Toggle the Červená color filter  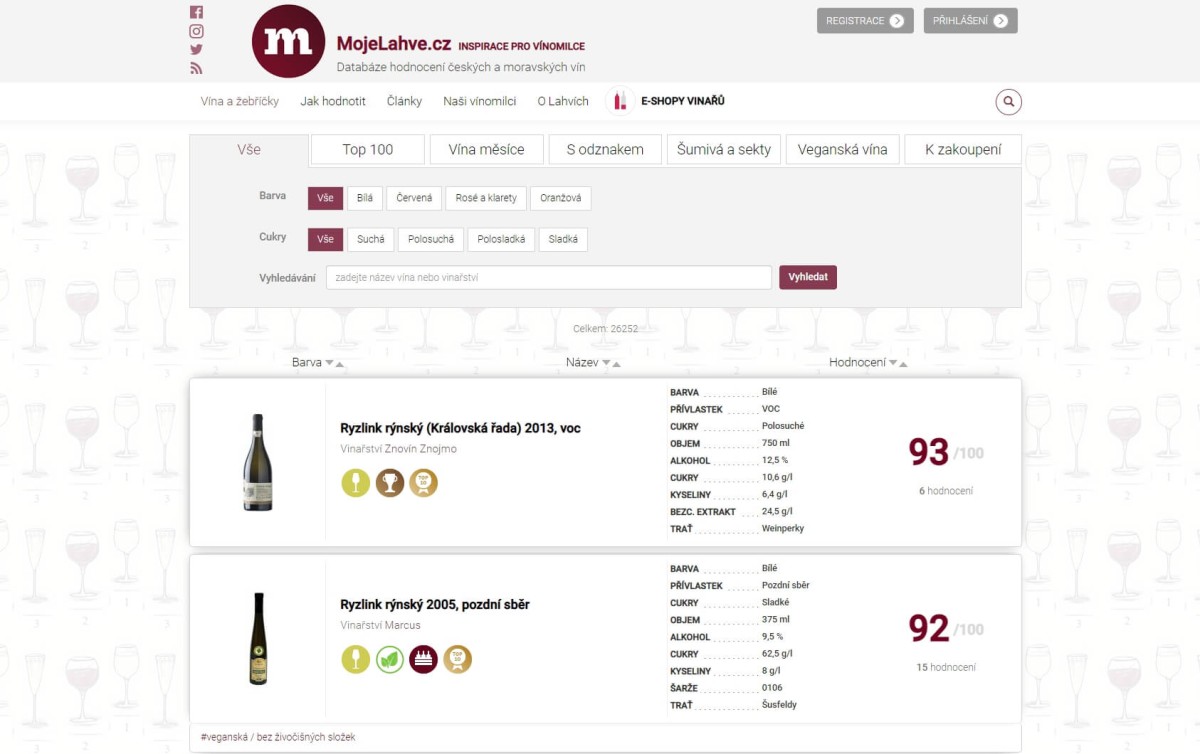pyautogui.click(x=414, y=198)
